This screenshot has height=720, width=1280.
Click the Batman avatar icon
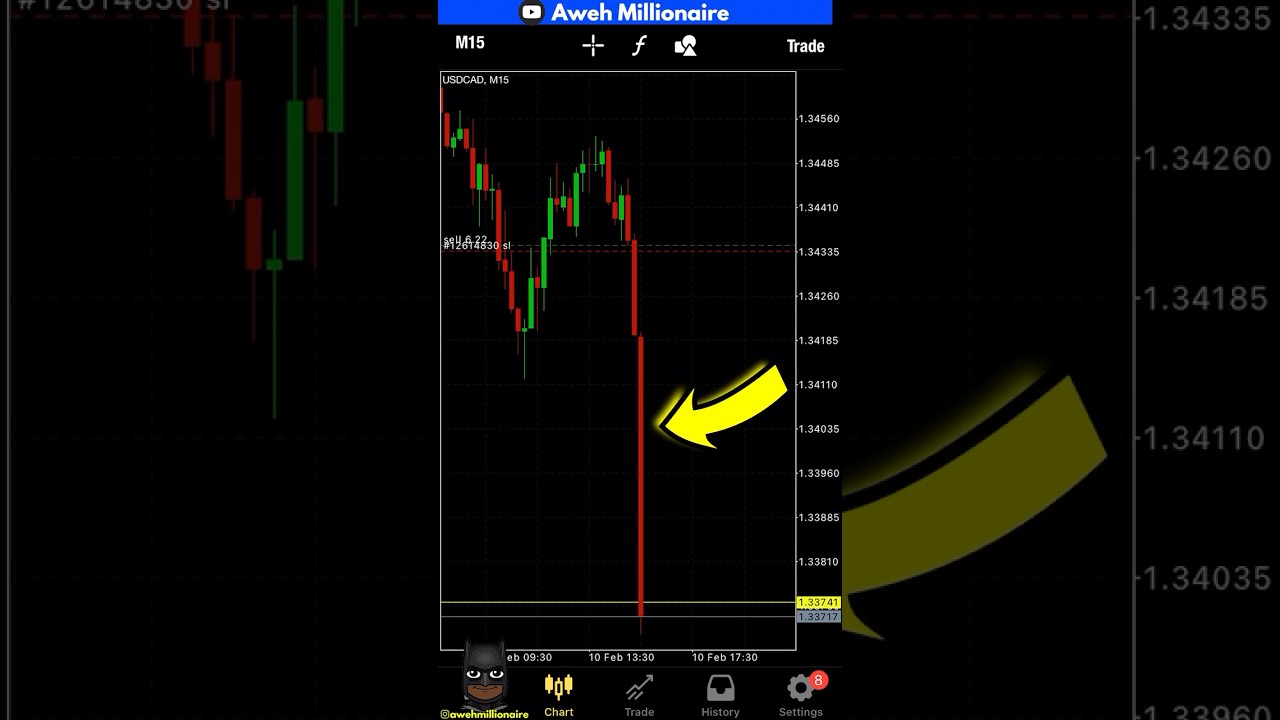[x=486, y=674]
